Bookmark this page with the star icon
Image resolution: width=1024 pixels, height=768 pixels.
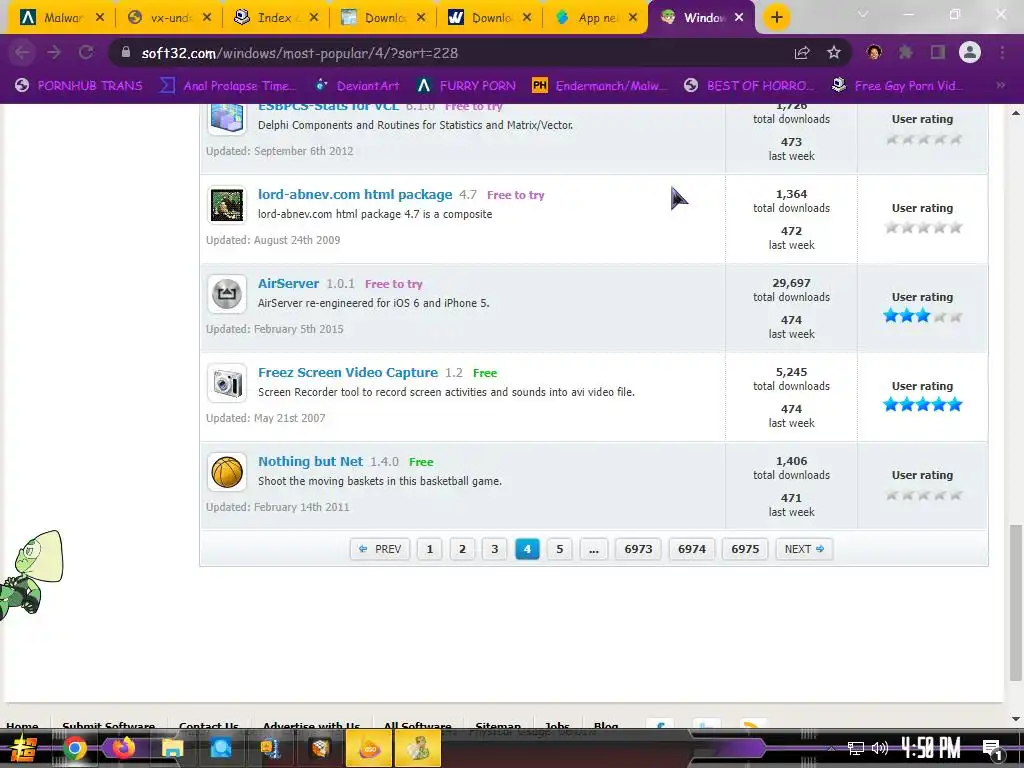(834, 53)
